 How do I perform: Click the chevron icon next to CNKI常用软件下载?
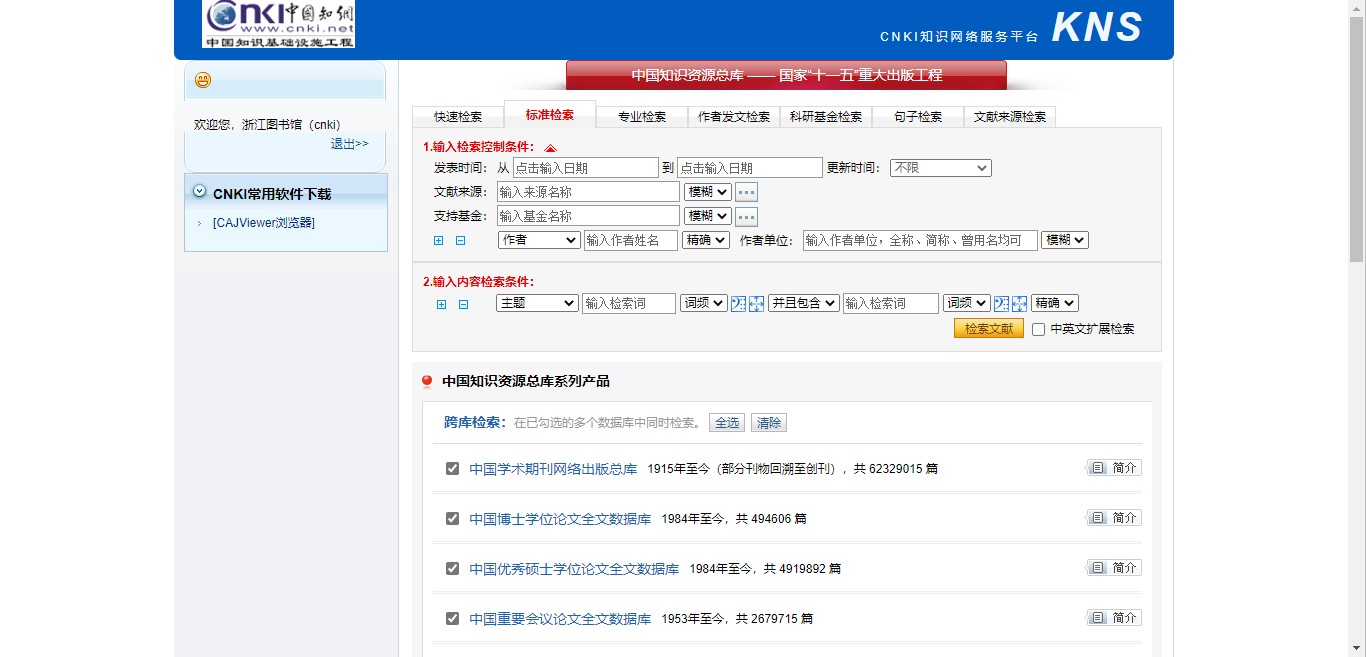click(199, 191)
